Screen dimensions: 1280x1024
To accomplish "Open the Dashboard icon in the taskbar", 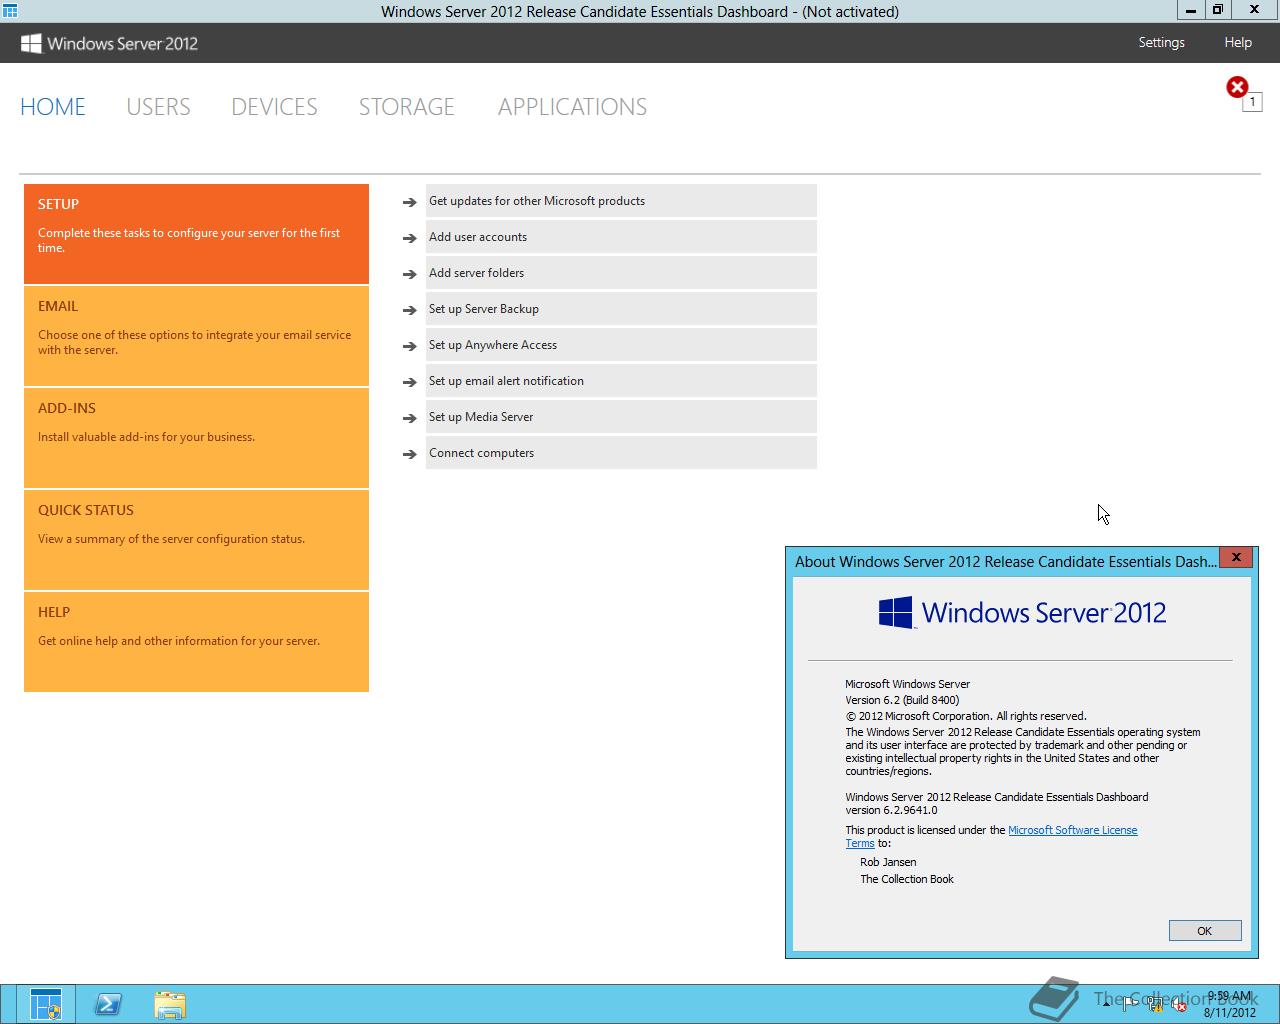I will [46, 1004].
